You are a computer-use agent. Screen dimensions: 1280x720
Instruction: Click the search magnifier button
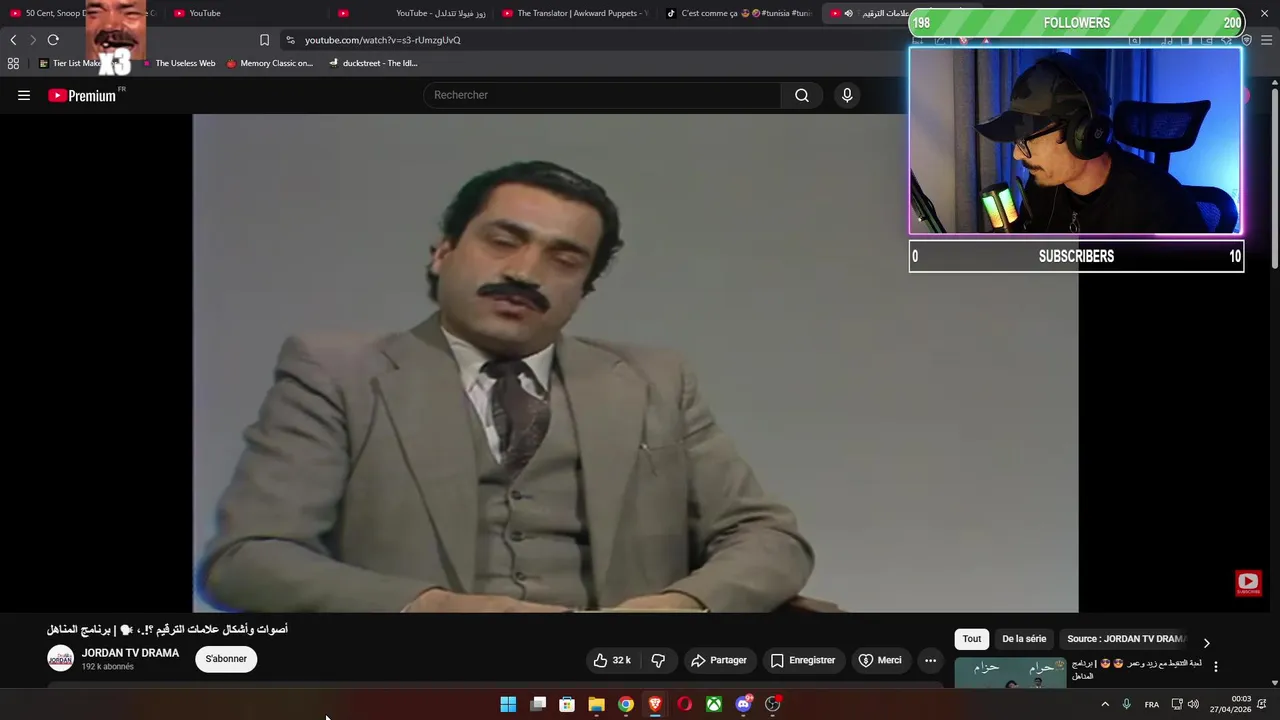click(x=802, y=95)
